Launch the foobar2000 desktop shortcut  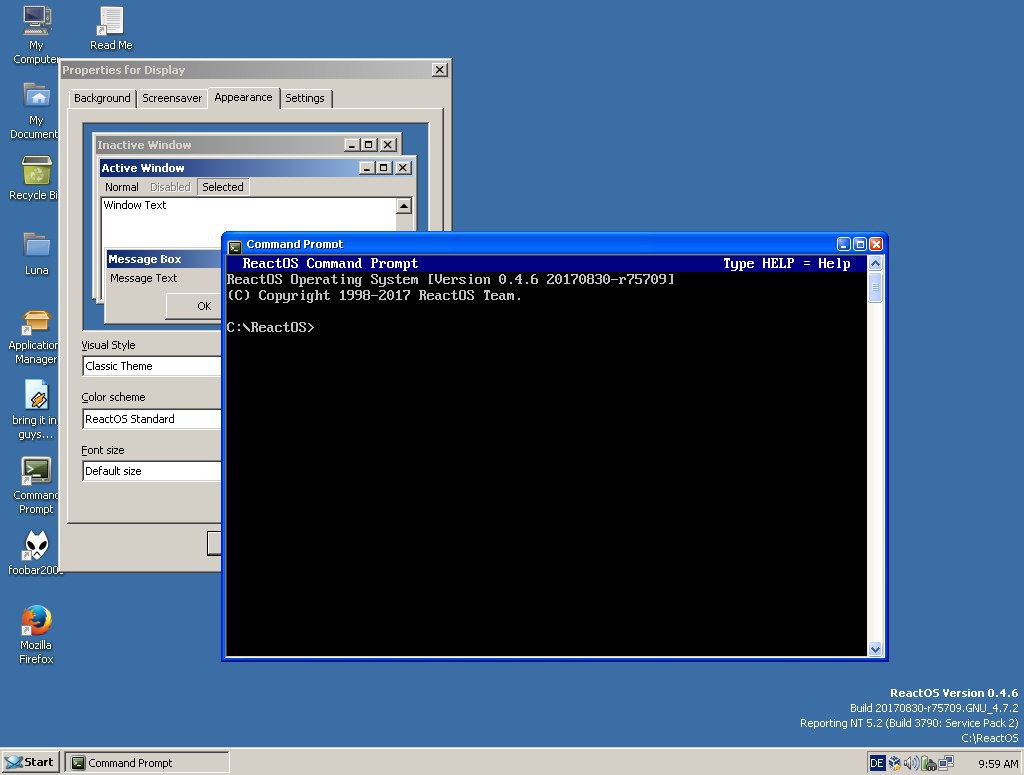click(36, 552)
